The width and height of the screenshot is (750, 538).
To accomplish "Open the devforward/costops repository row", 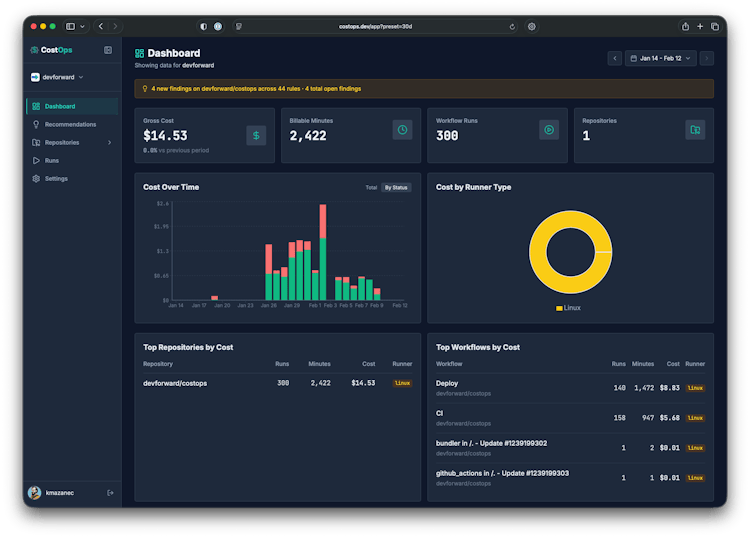I will click(175, 383).
